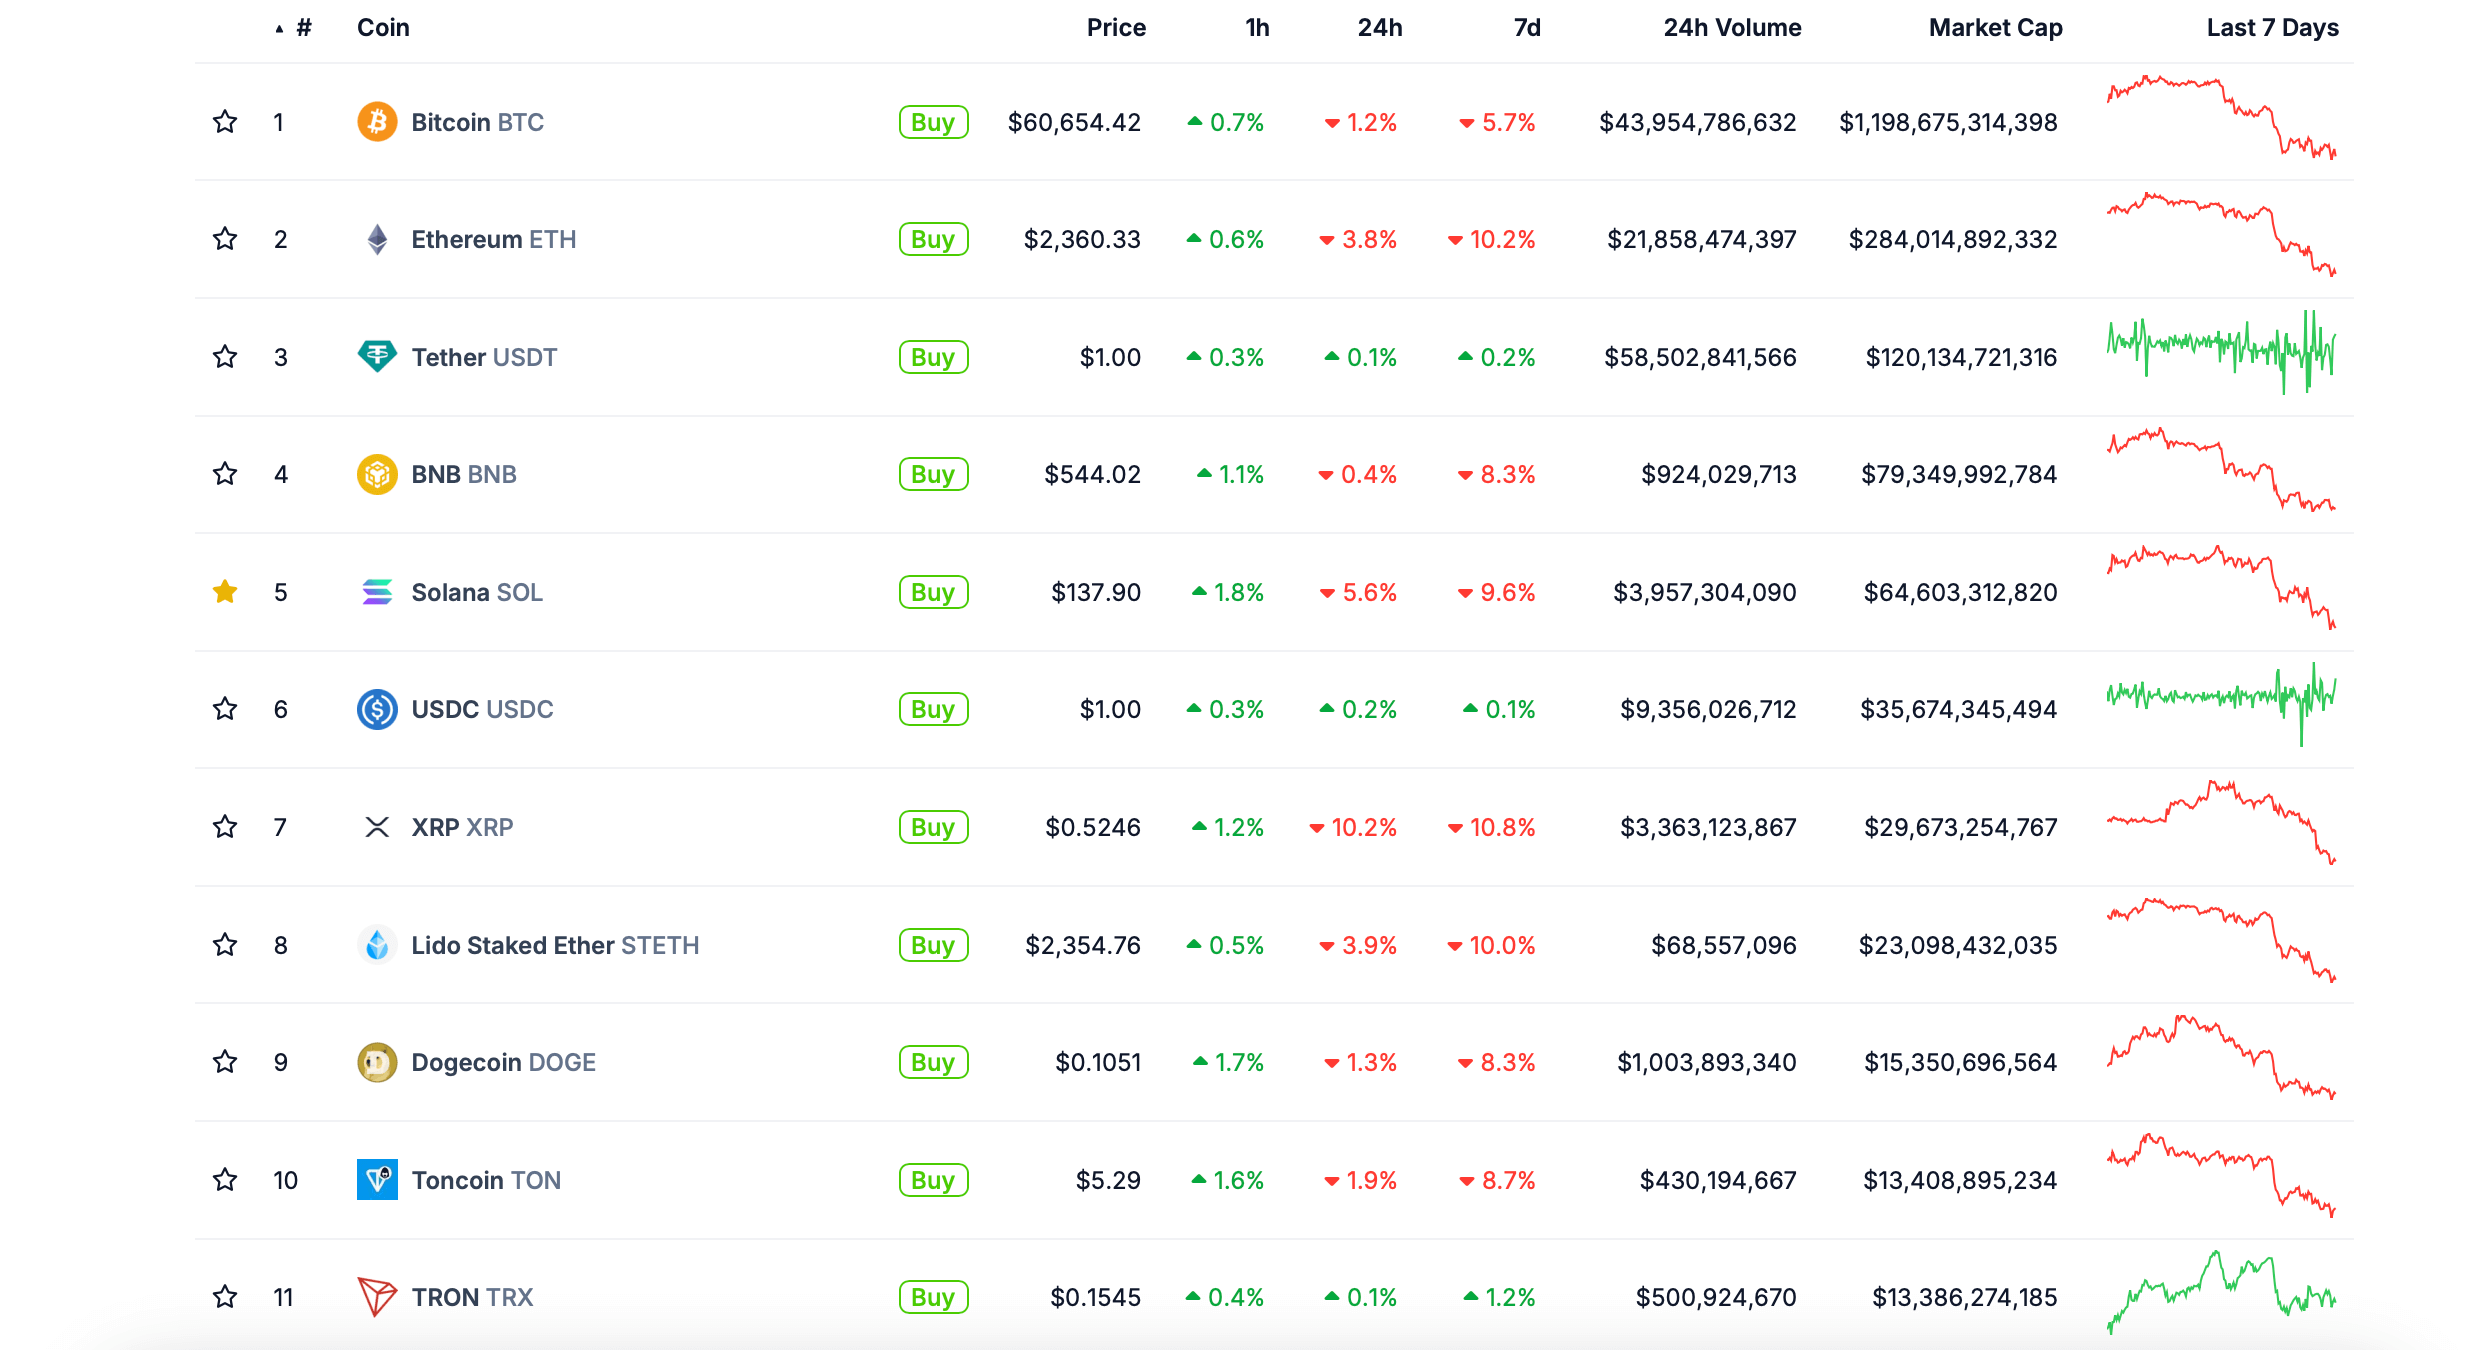
Task: Sort by Market Cap column header
Action: [x=1995, y=28]
